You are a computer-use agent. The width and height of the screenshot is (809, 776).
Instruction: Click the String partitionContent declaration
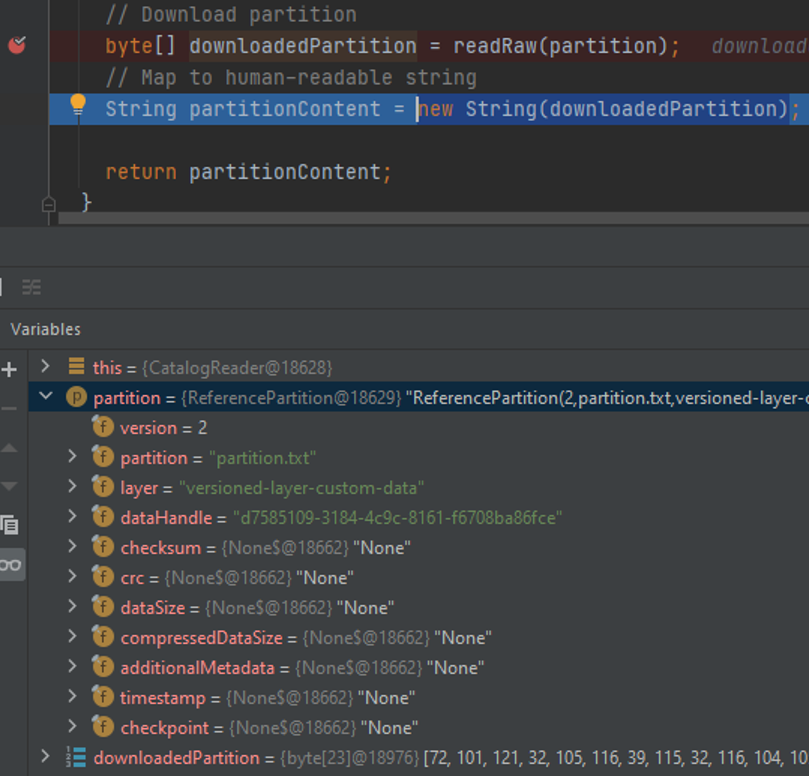[243, 109]
